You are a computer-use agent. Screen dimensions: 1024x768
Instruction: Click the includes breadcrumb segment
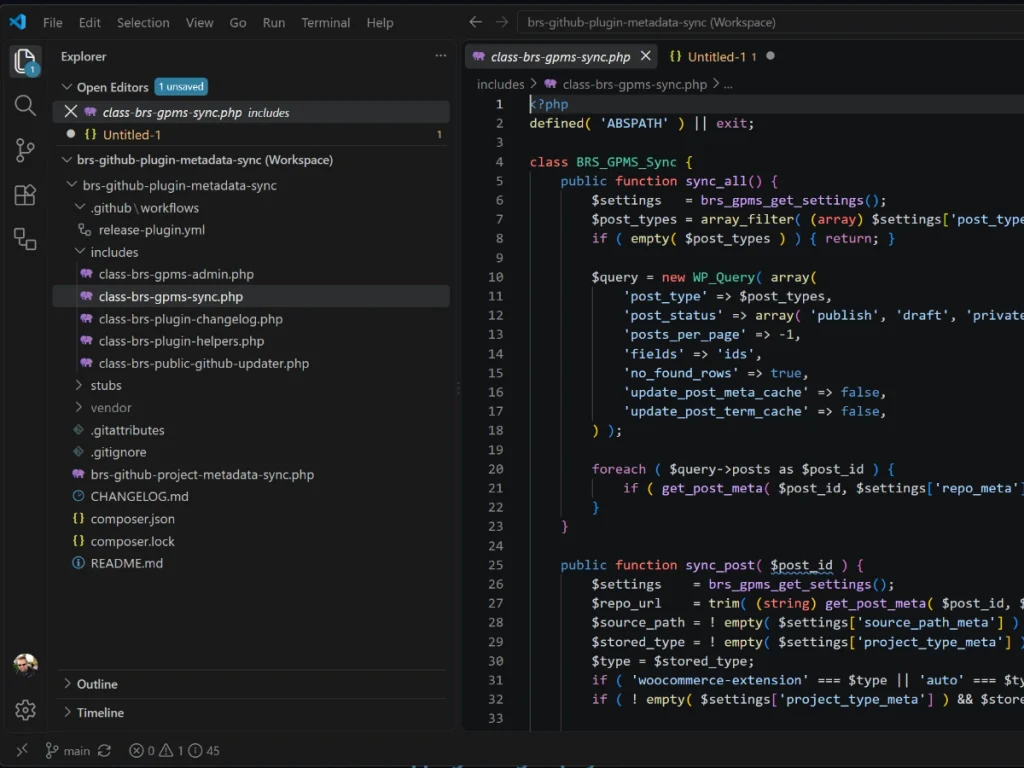[x=500, y=84]
